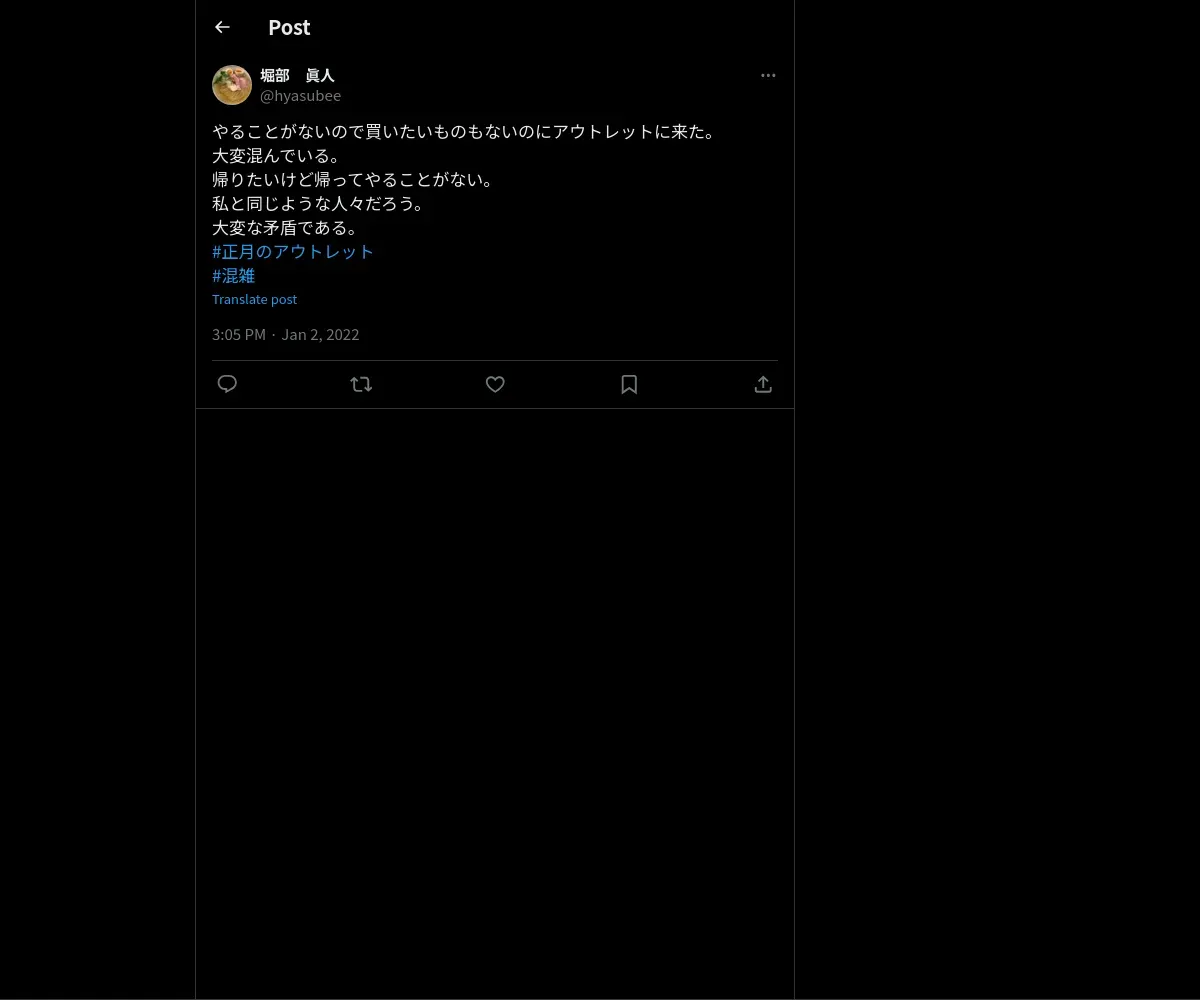The height and width of the screenshot is (1000, 1200).
Task: Bookmark this post
Action: click(x=629, y=384)
